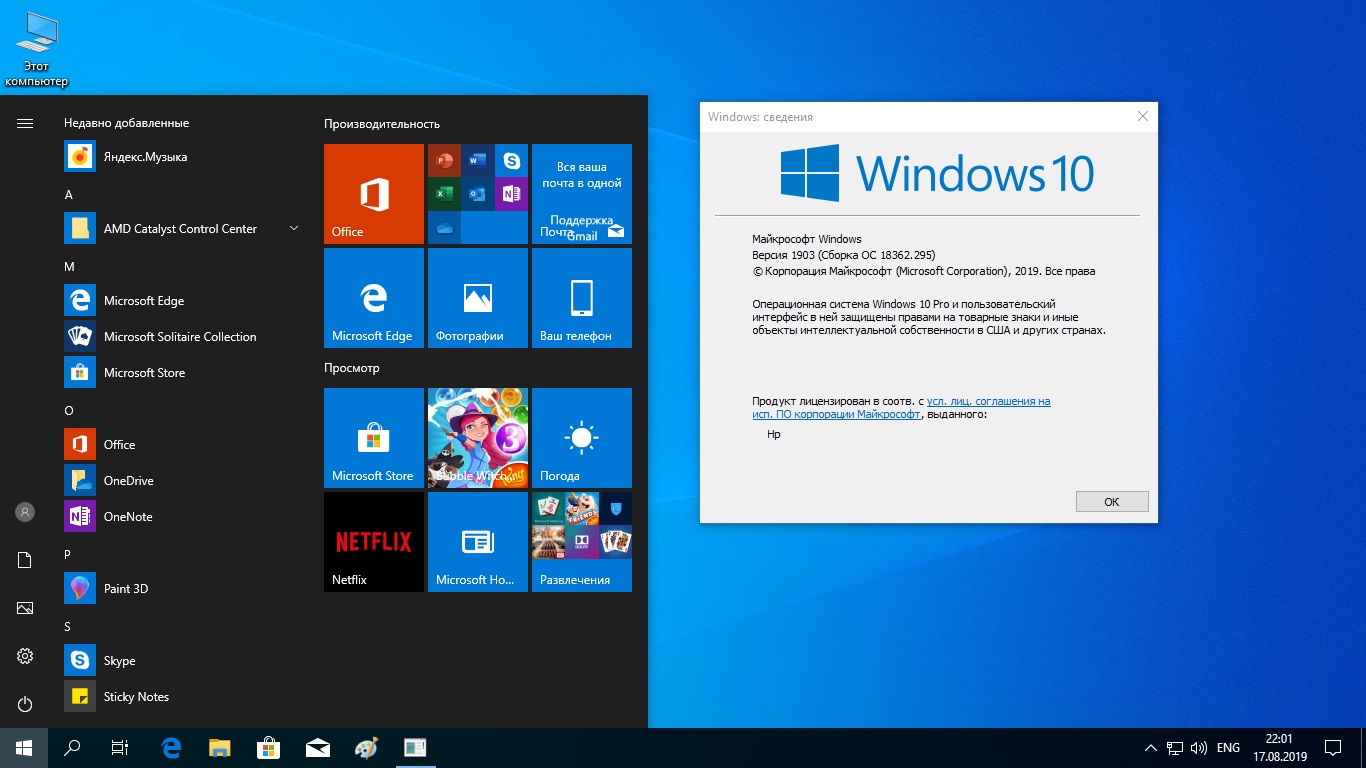1366x768 pixels.
Task: Click the volume icon in system tray
Action: [x=1200, y=748]
